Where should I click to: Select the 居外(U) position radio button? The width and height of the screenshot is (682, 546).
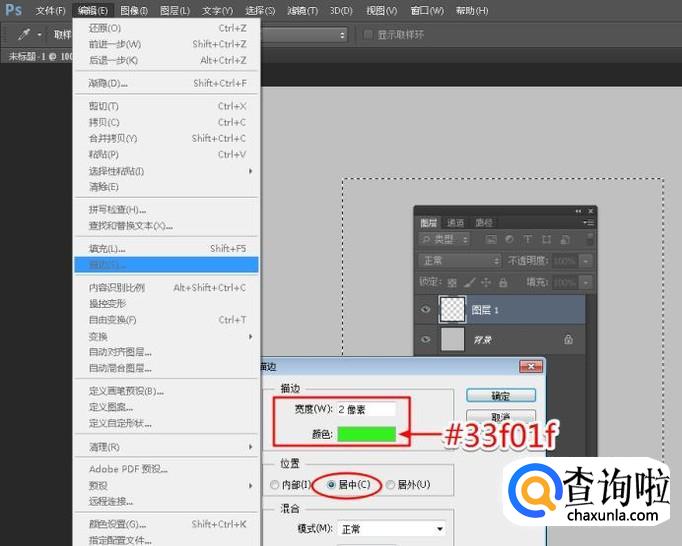tap(391, 485)
